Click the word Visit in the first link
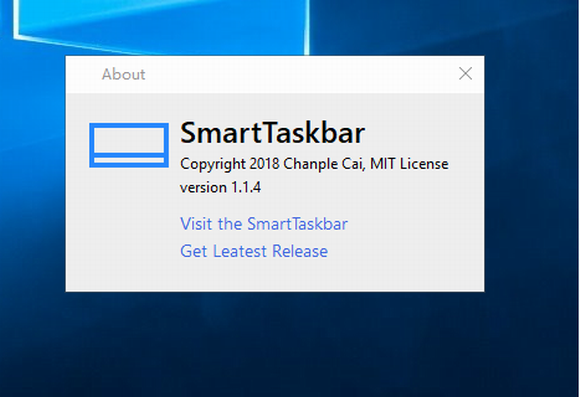Viewport: 580px width, 397px height. [x=196, y=224]
